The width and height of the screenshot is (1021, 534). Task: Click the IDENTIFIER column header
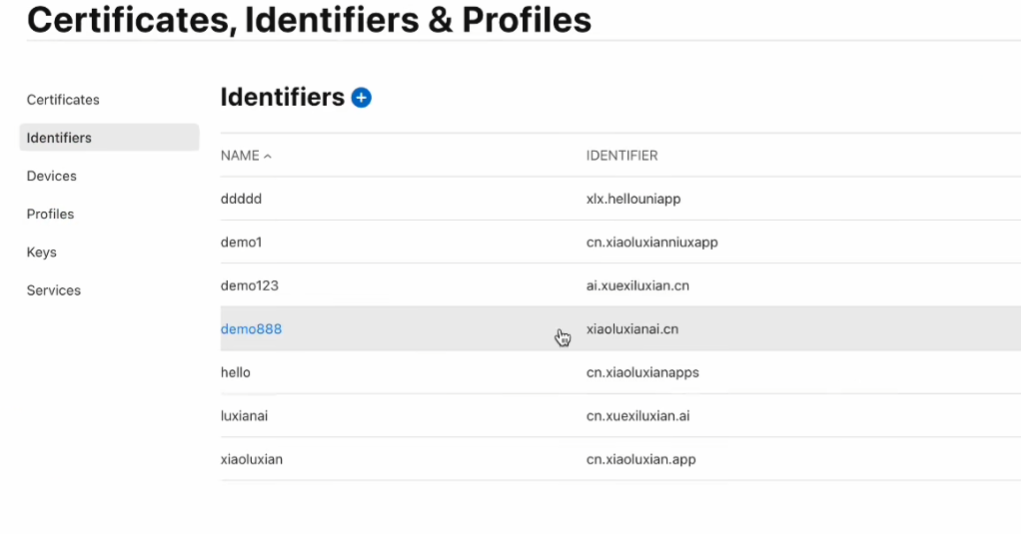pyautogui.click(x=622, y=156)
